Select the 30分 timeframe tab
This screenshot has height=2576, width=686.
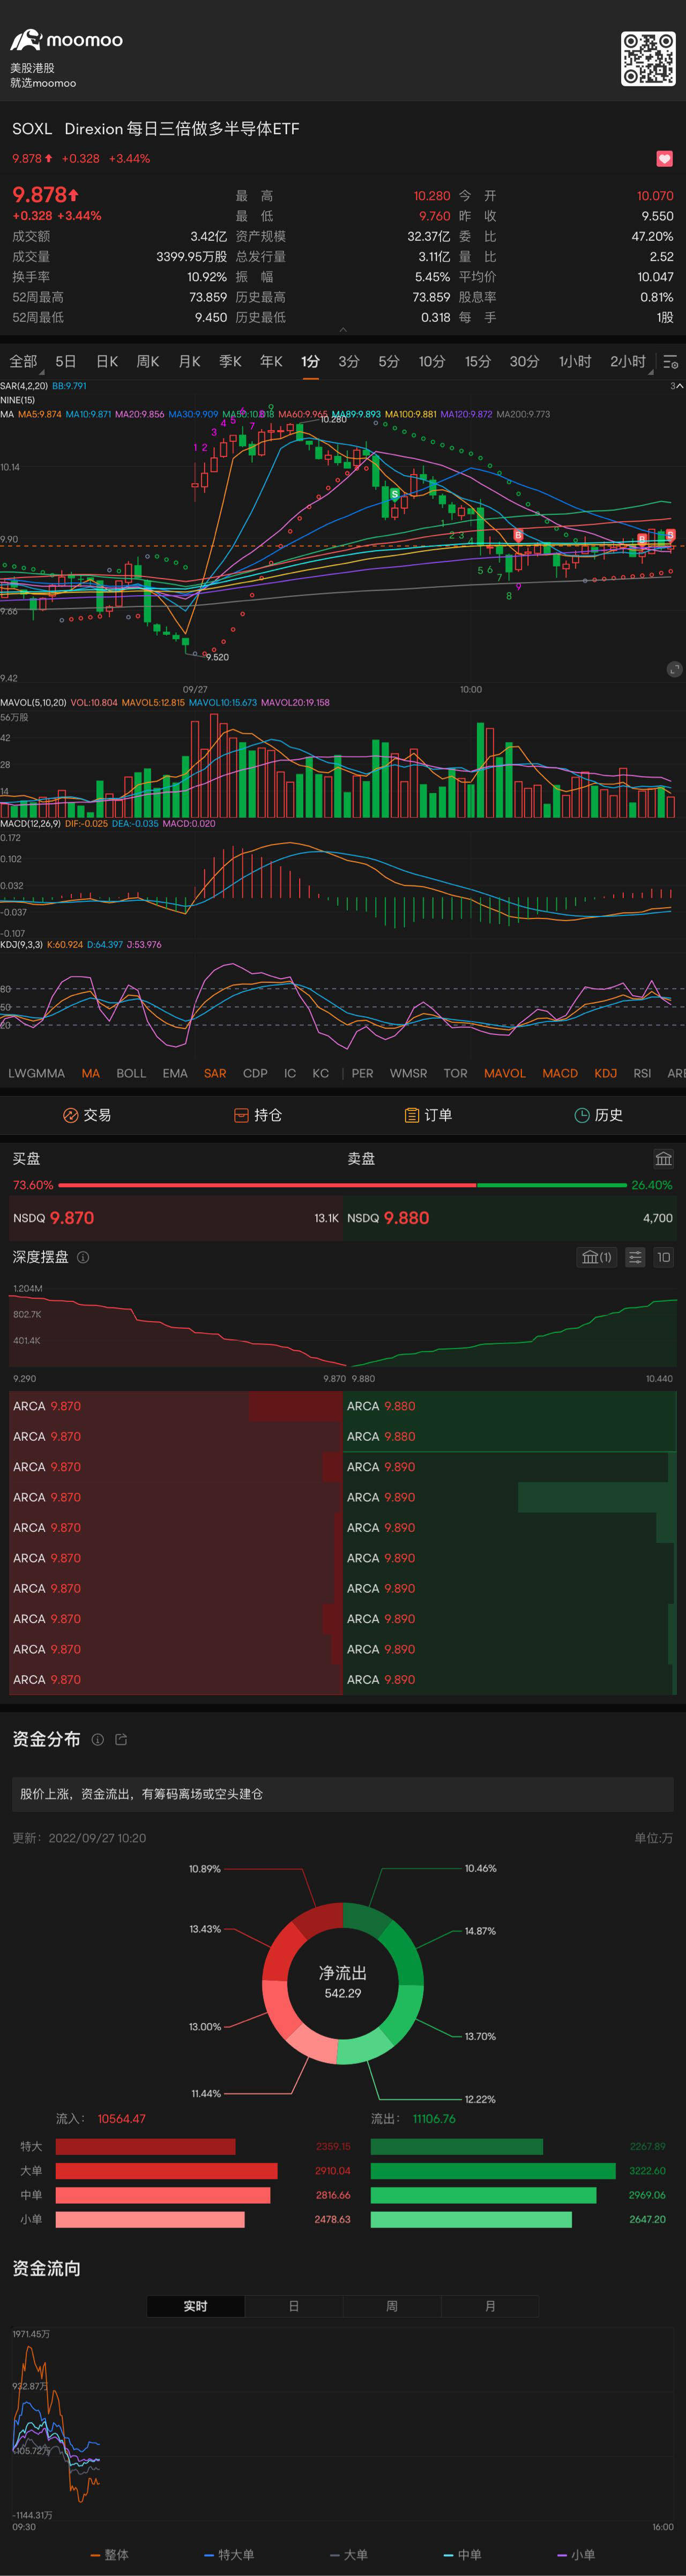[524, 361]
